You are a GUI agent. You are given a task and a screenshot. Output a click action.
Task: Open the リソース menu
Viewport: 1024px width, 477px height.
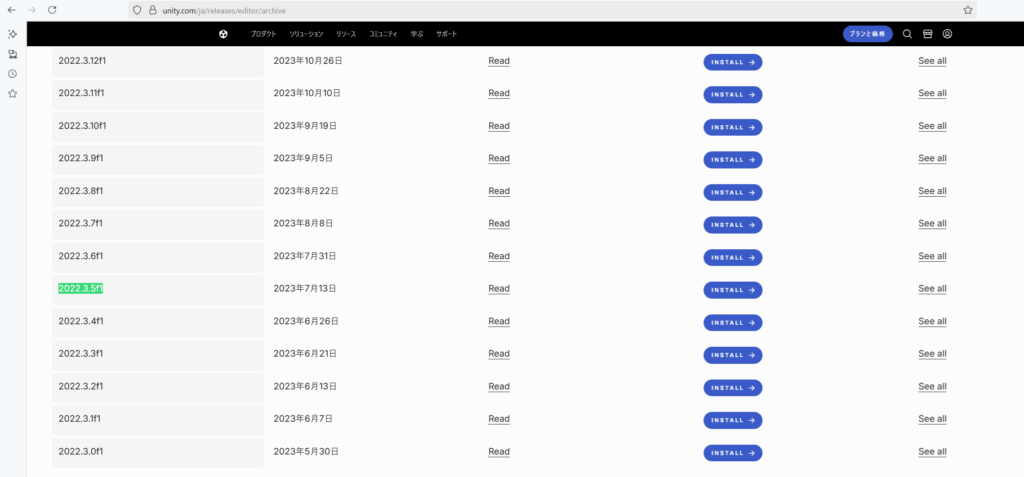[x=346, y=34]
